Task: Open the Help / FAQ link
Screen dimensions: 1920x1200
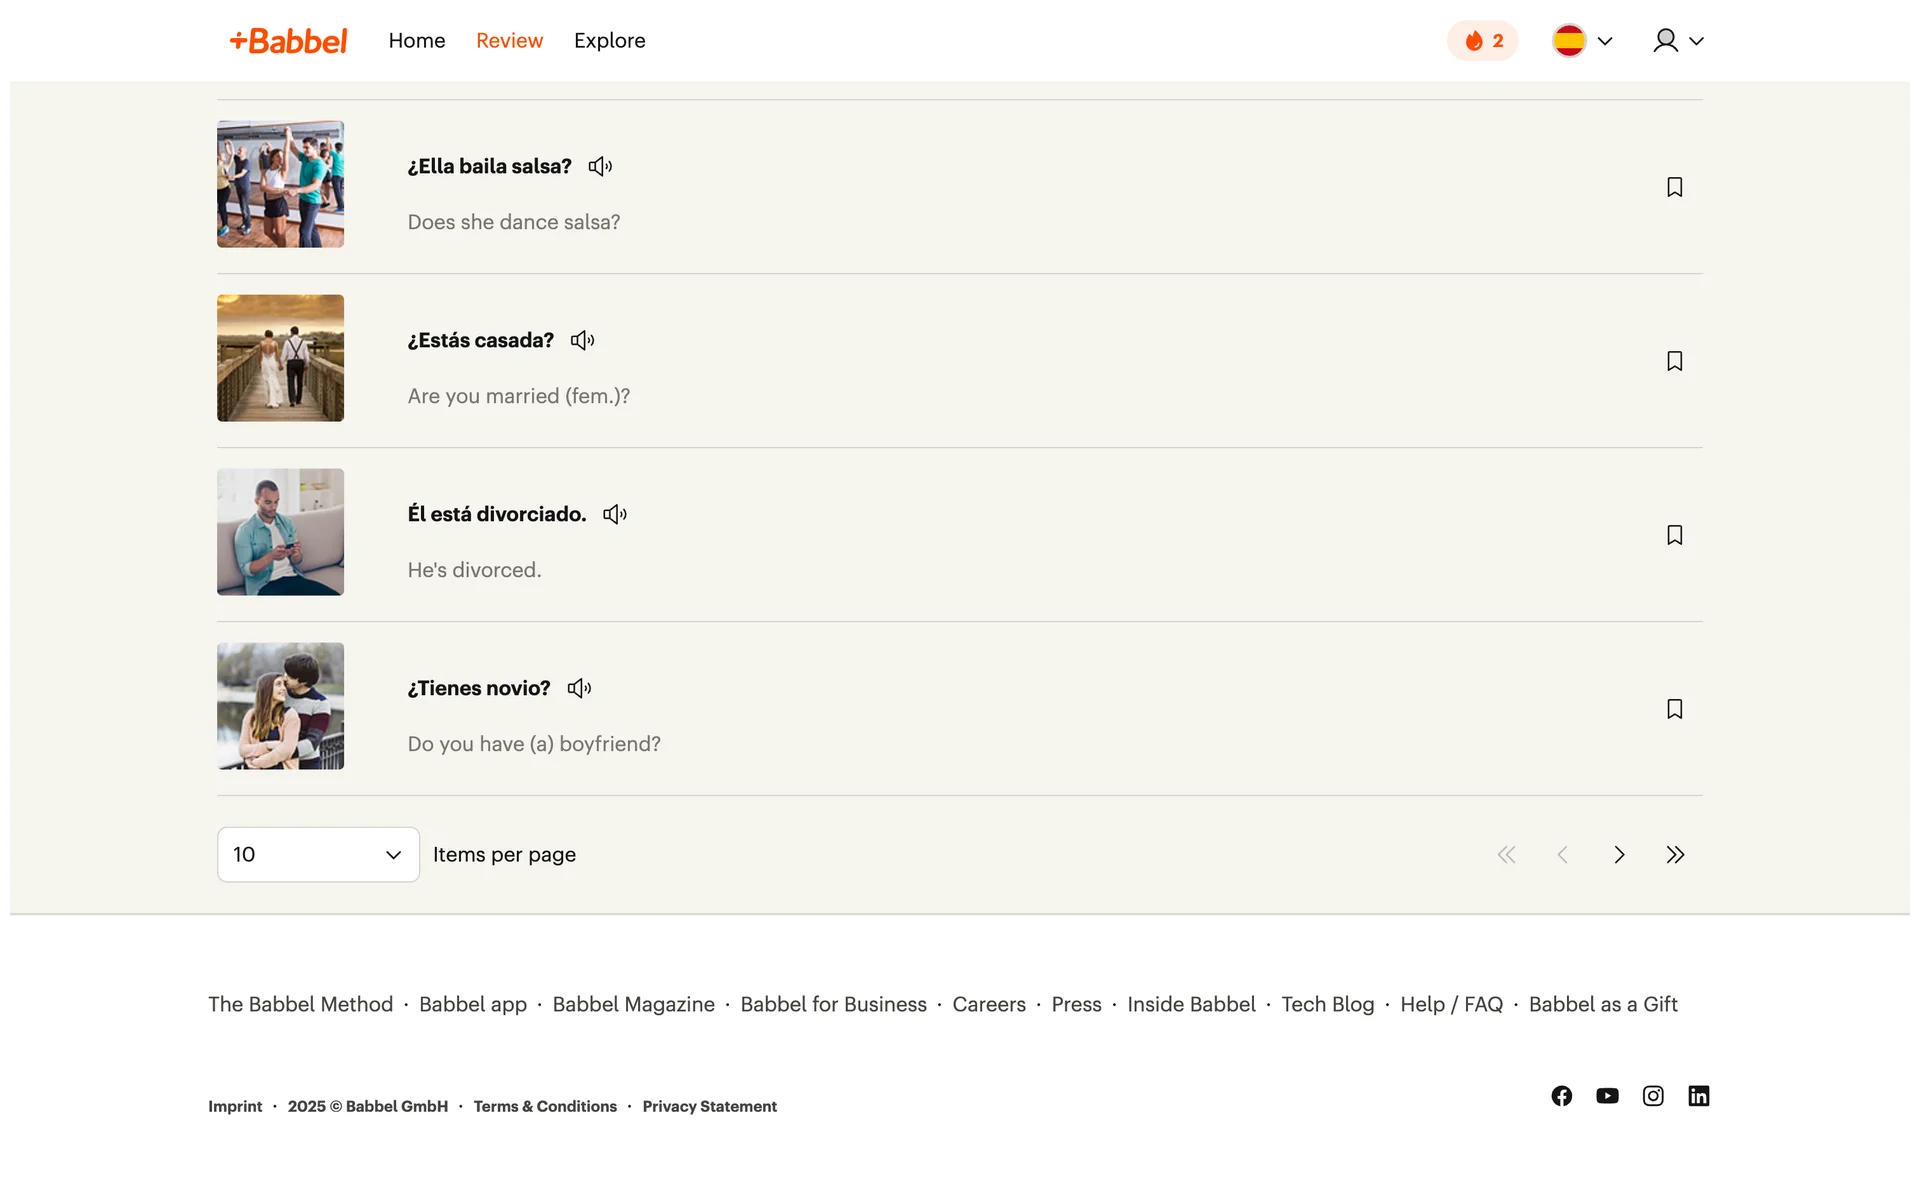Action: pos(1451,1004)
